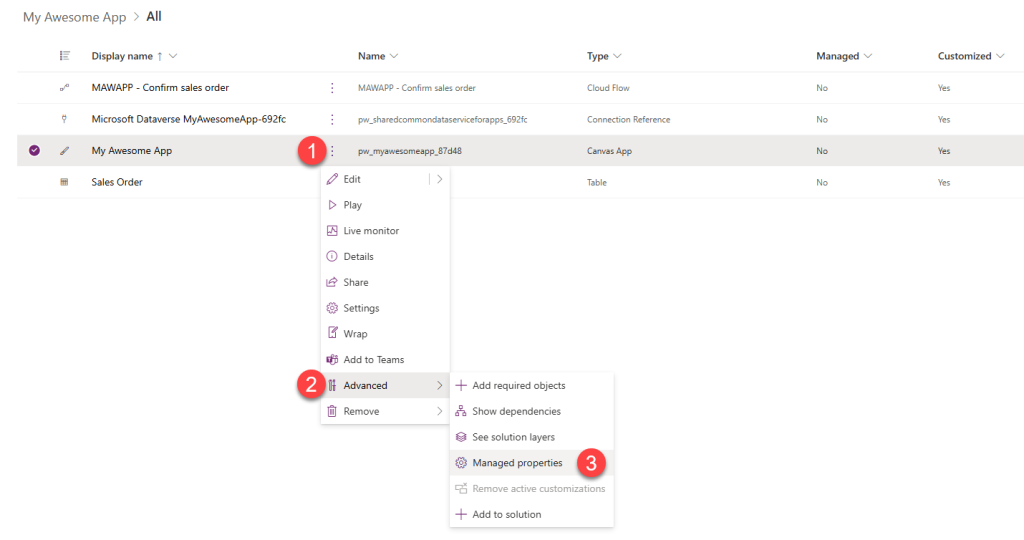Click the cloud flow icon beside MAWAPP row

64,87
